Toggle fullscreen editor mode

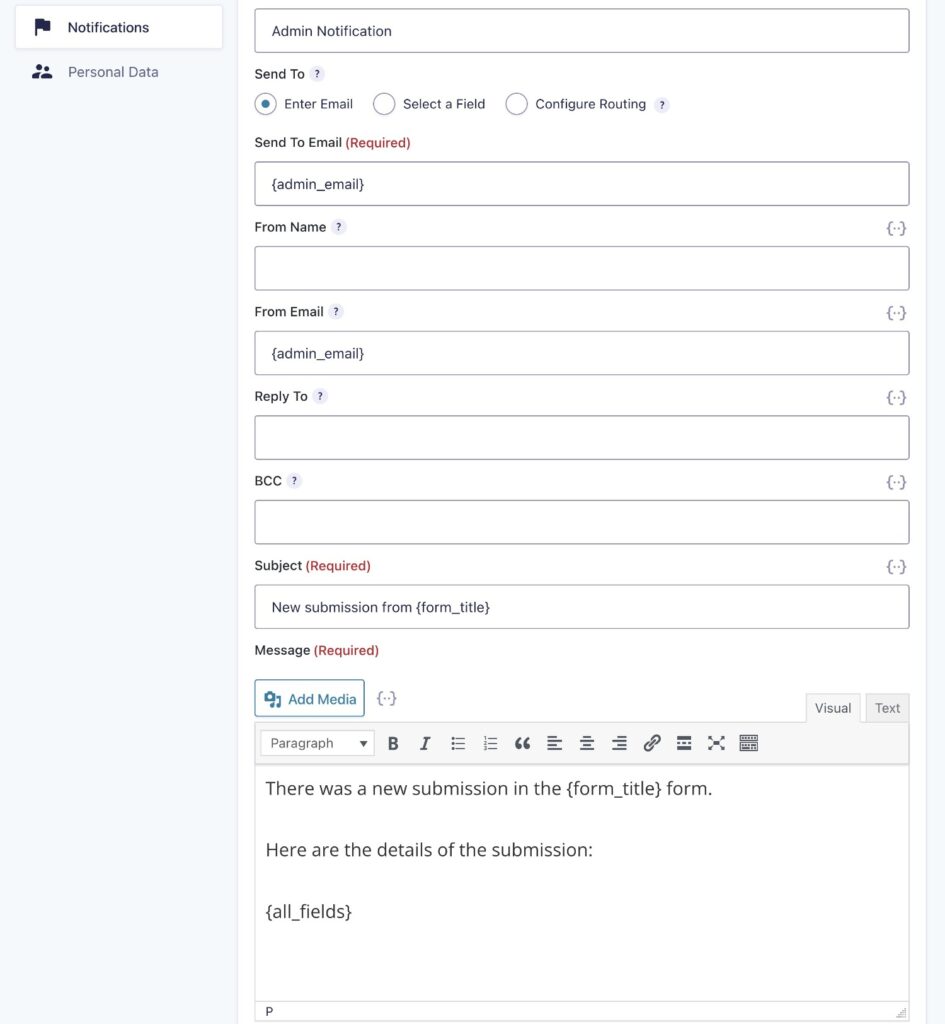pos(716,743)
